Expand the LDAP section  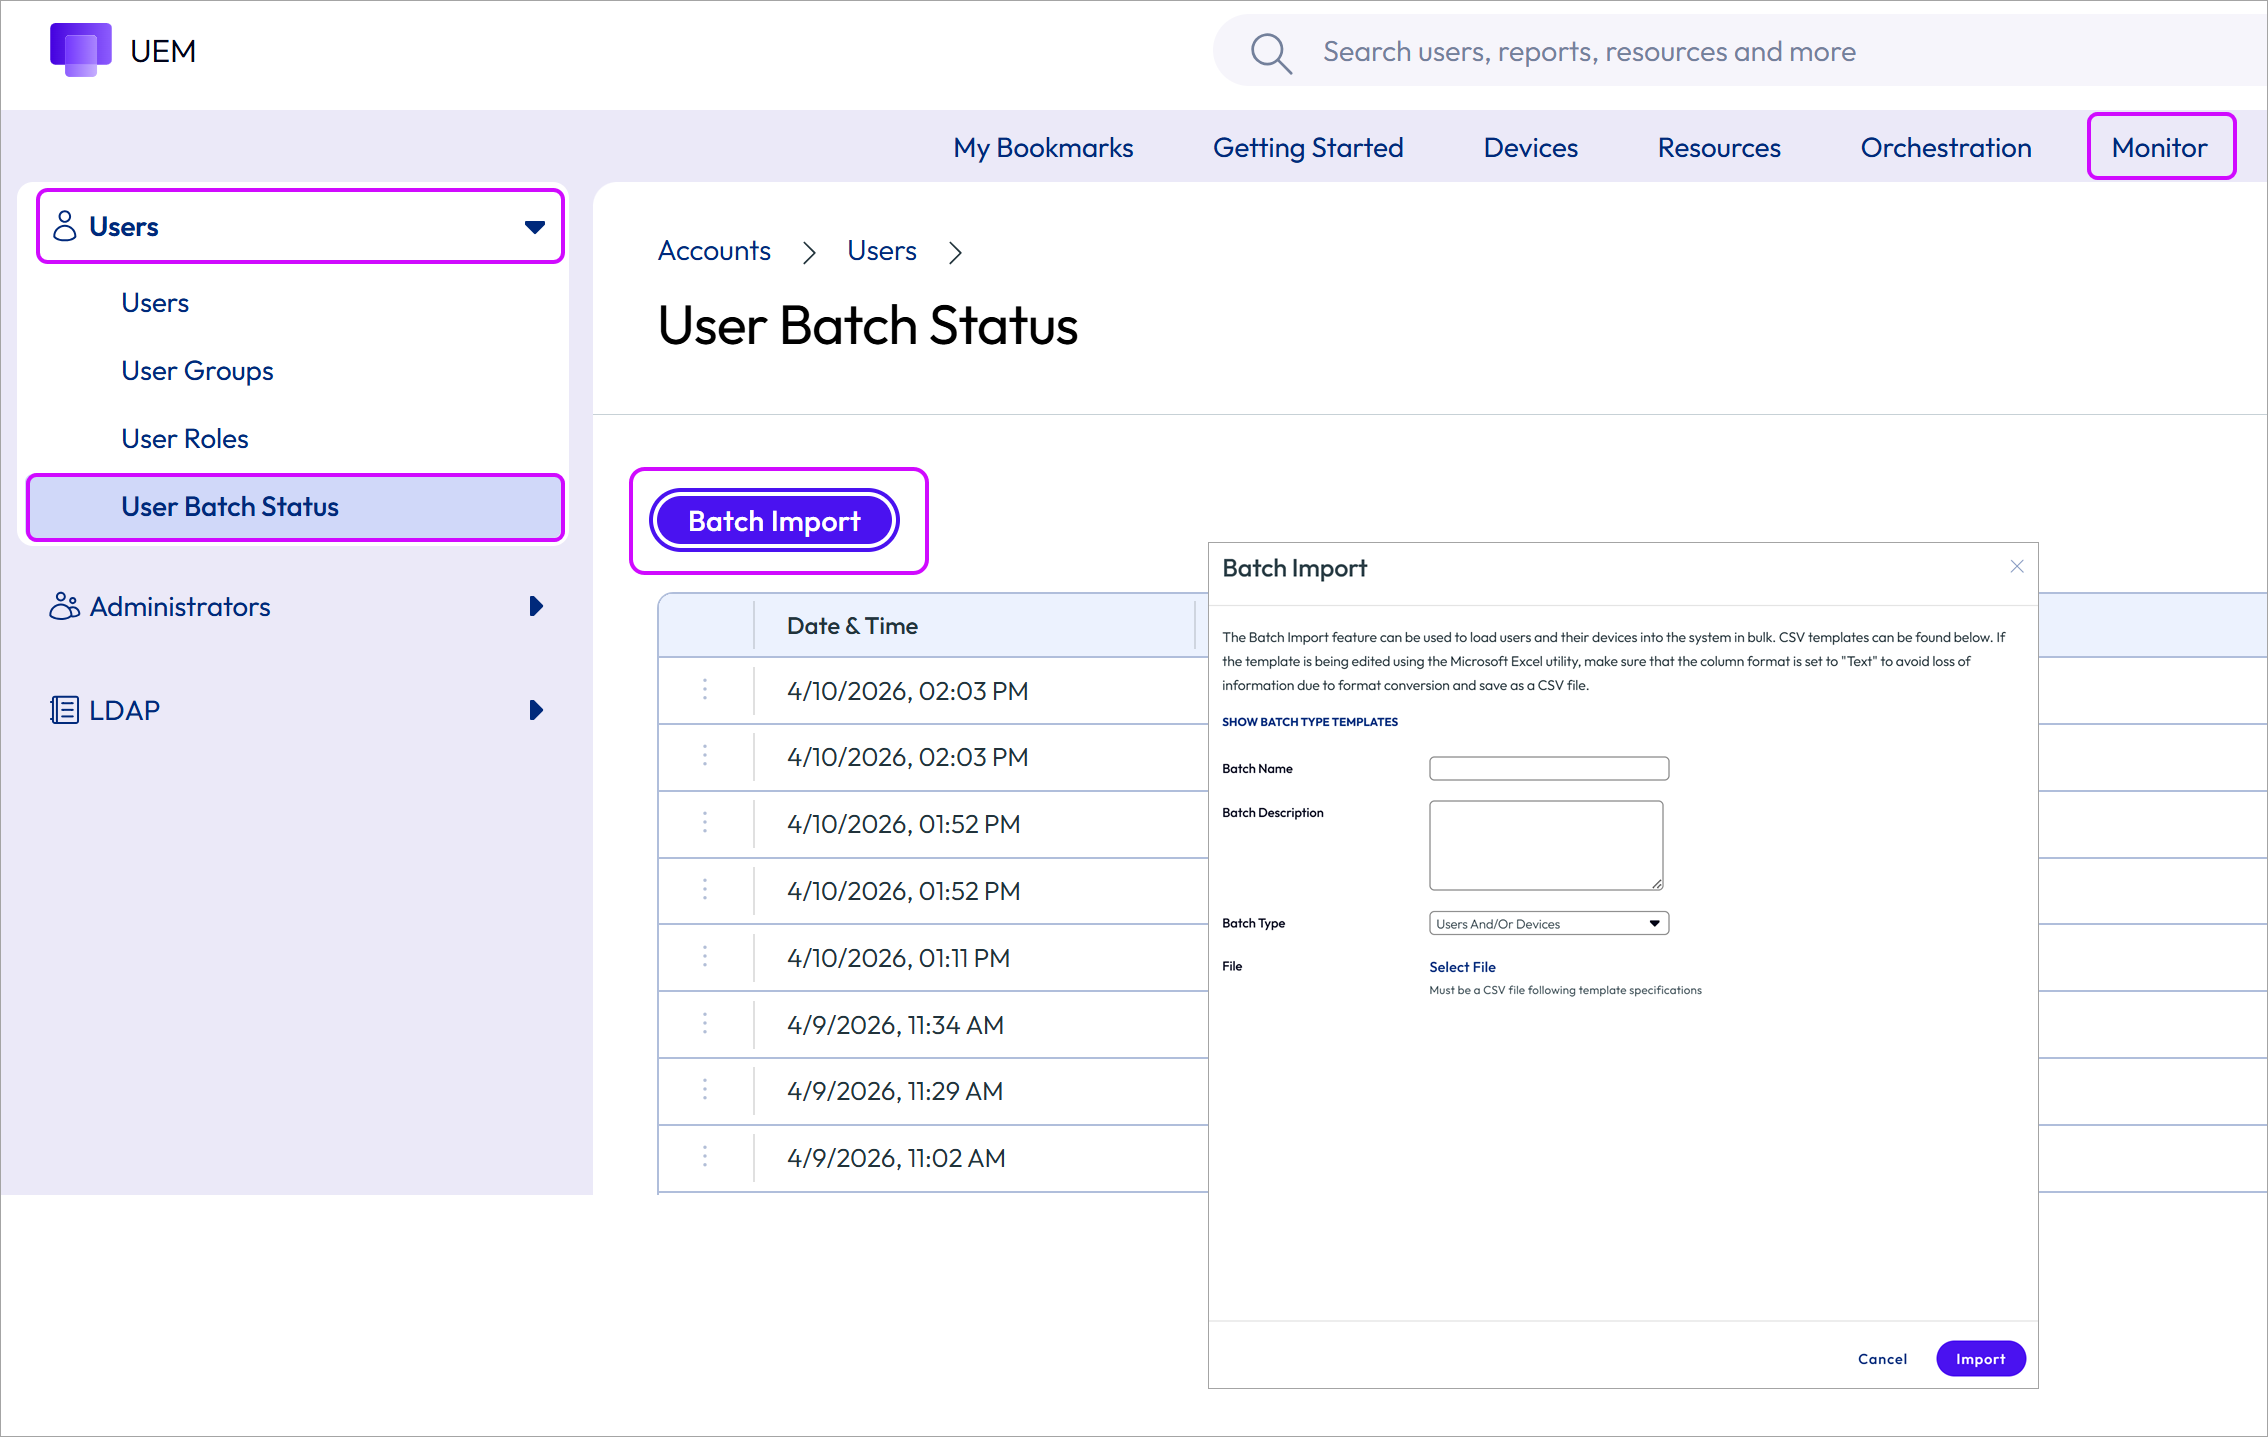[x=536, y=710]
